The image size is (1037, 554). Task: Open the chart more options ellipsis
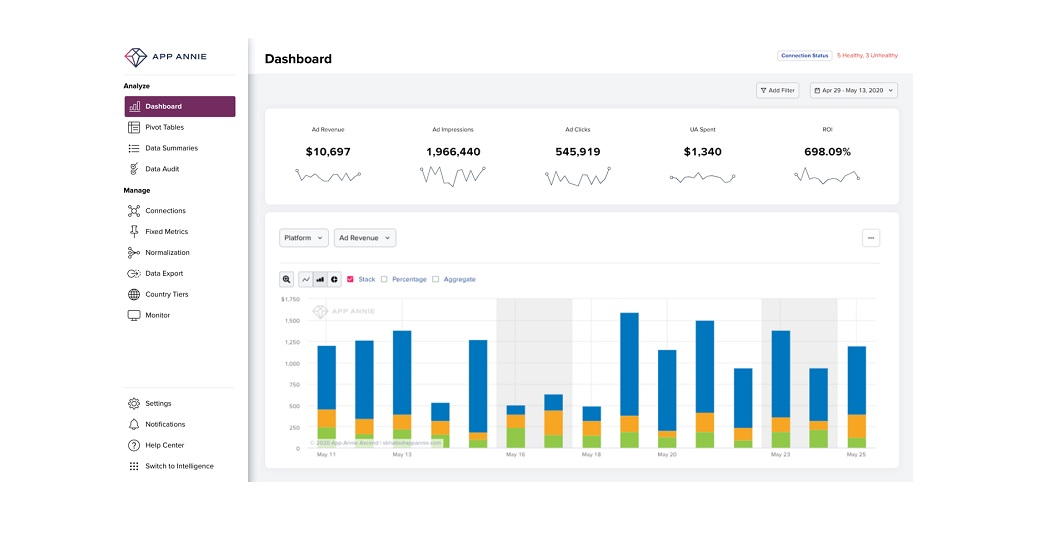tap(871, 238)
